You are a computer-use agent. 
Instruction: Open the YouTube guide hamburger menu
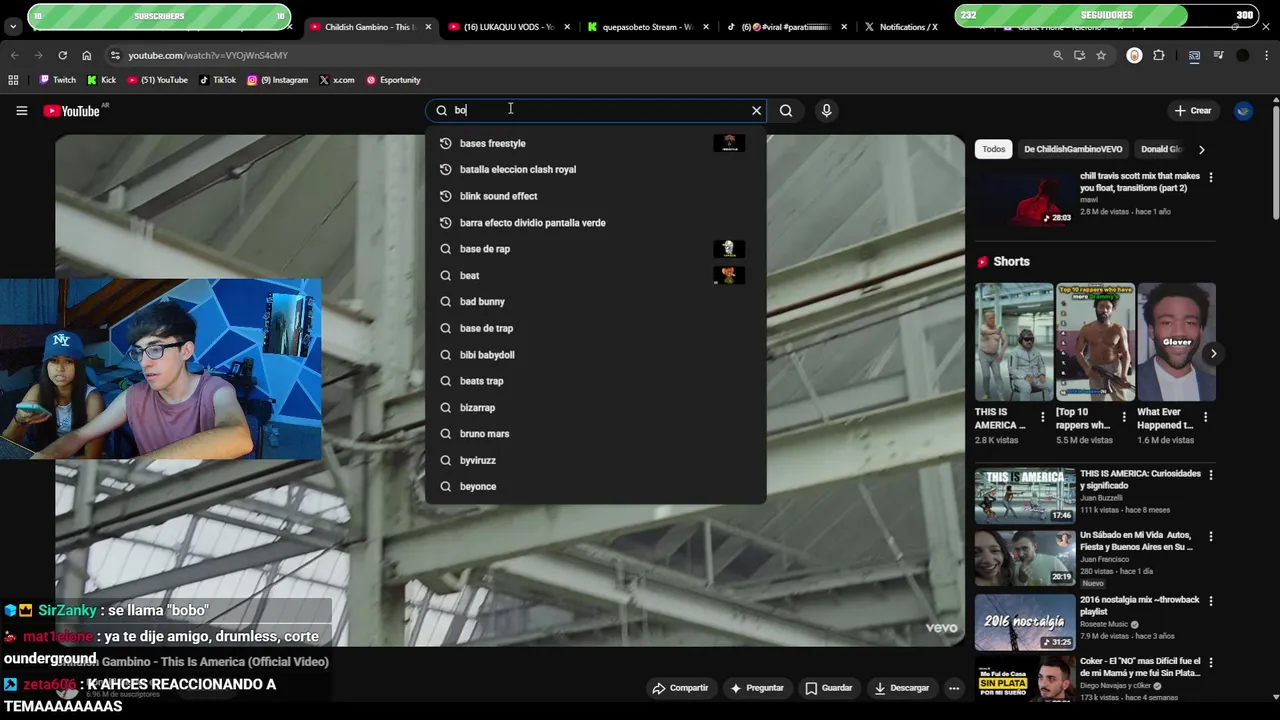[x=21, y=111]
